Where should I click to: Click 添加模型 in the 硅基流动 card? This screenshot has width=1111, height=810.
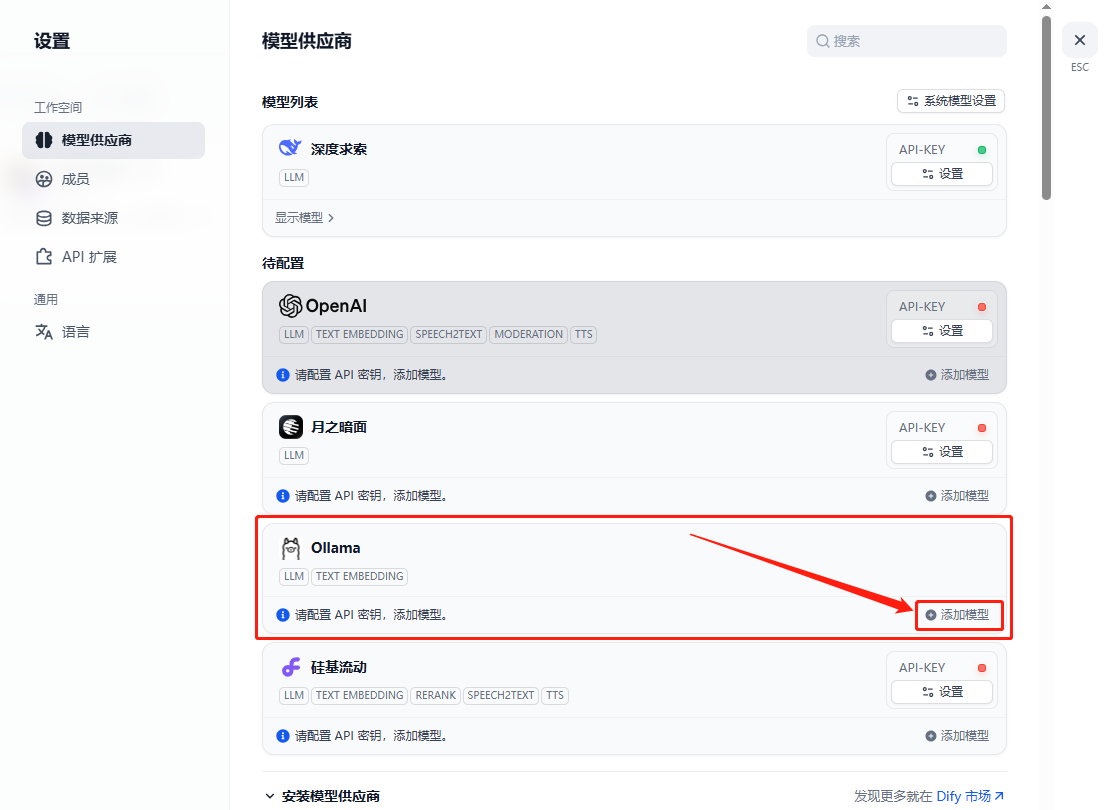[x=957, y=736]
